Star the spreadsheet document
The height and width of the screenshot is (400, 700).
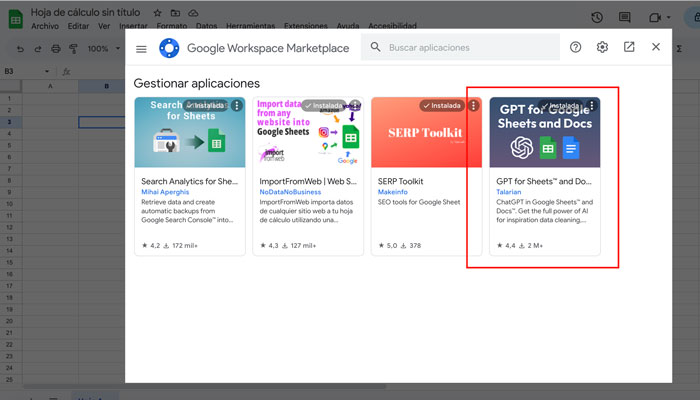pyautogui.click(x=157, y=13)
